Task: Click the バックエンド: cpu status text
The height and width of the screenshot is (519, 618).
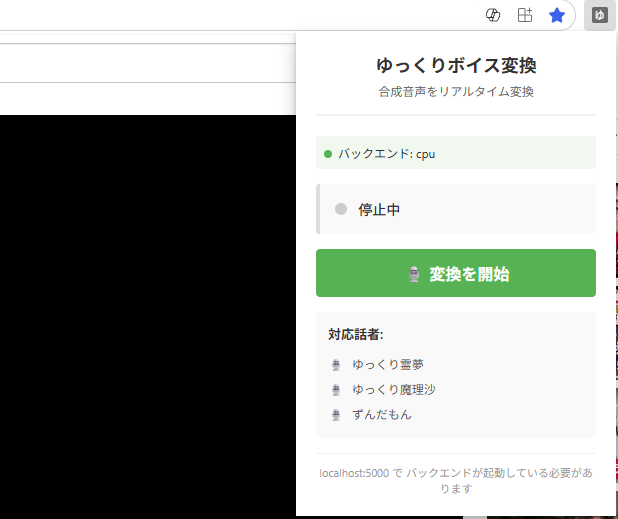Action: tap(387, 154)
